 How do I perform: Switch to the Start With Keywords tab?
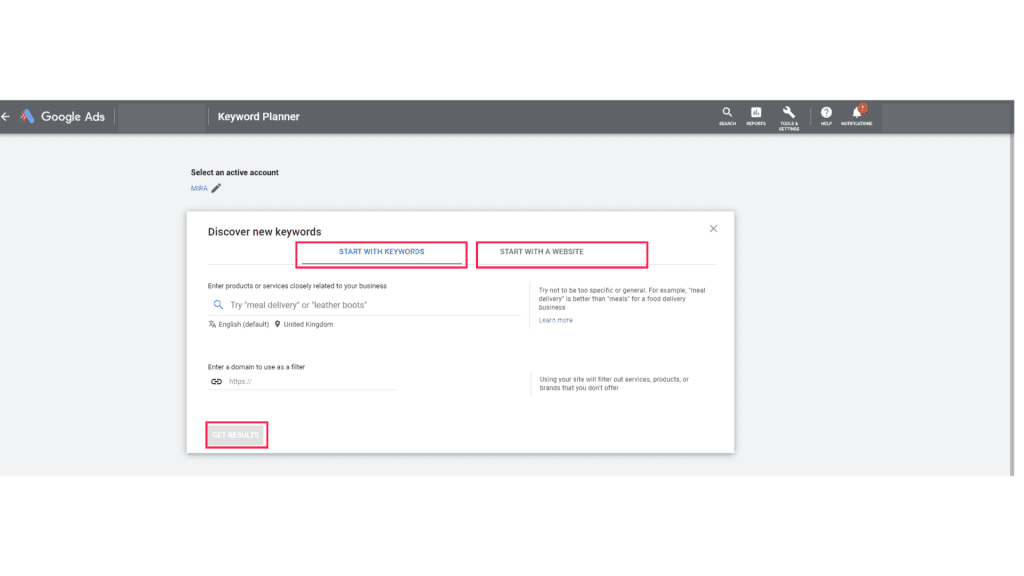(x=381, y=252)
